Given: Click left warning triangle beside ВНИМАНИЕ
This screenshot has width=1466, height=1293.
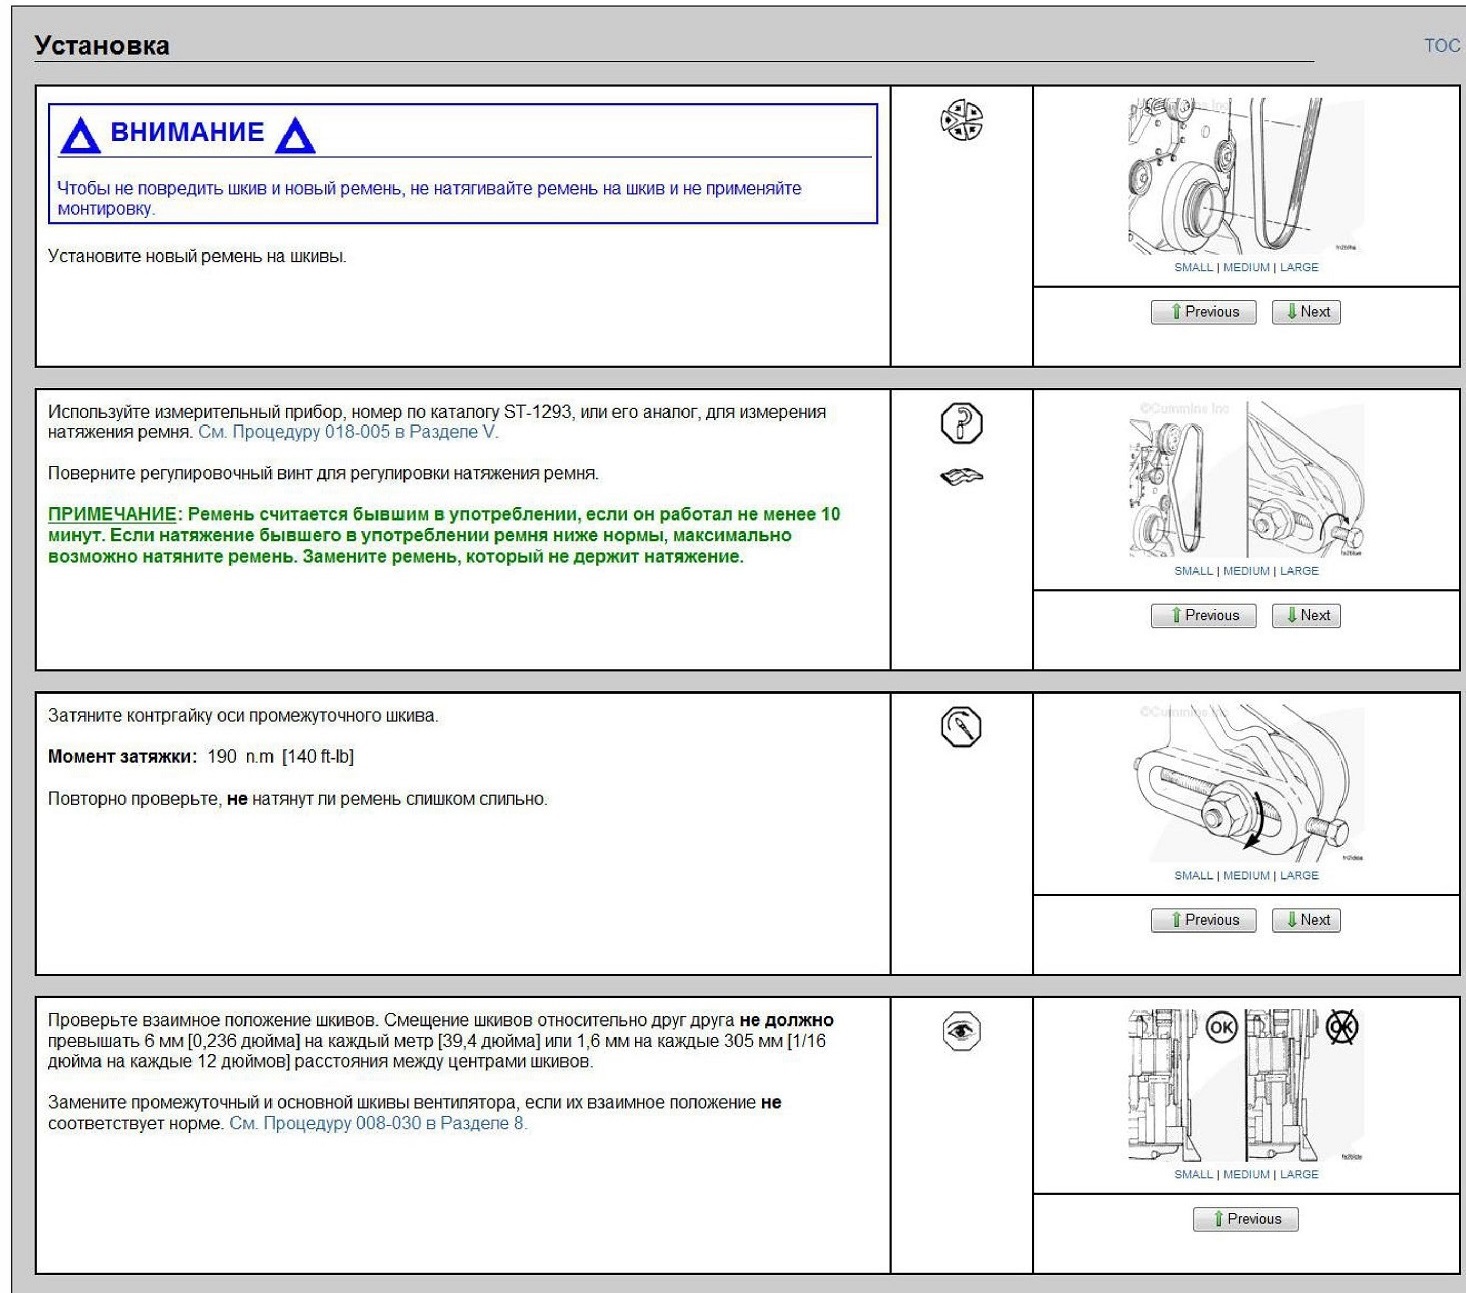Looking at the screenshot, I should [x=80, y=134].
